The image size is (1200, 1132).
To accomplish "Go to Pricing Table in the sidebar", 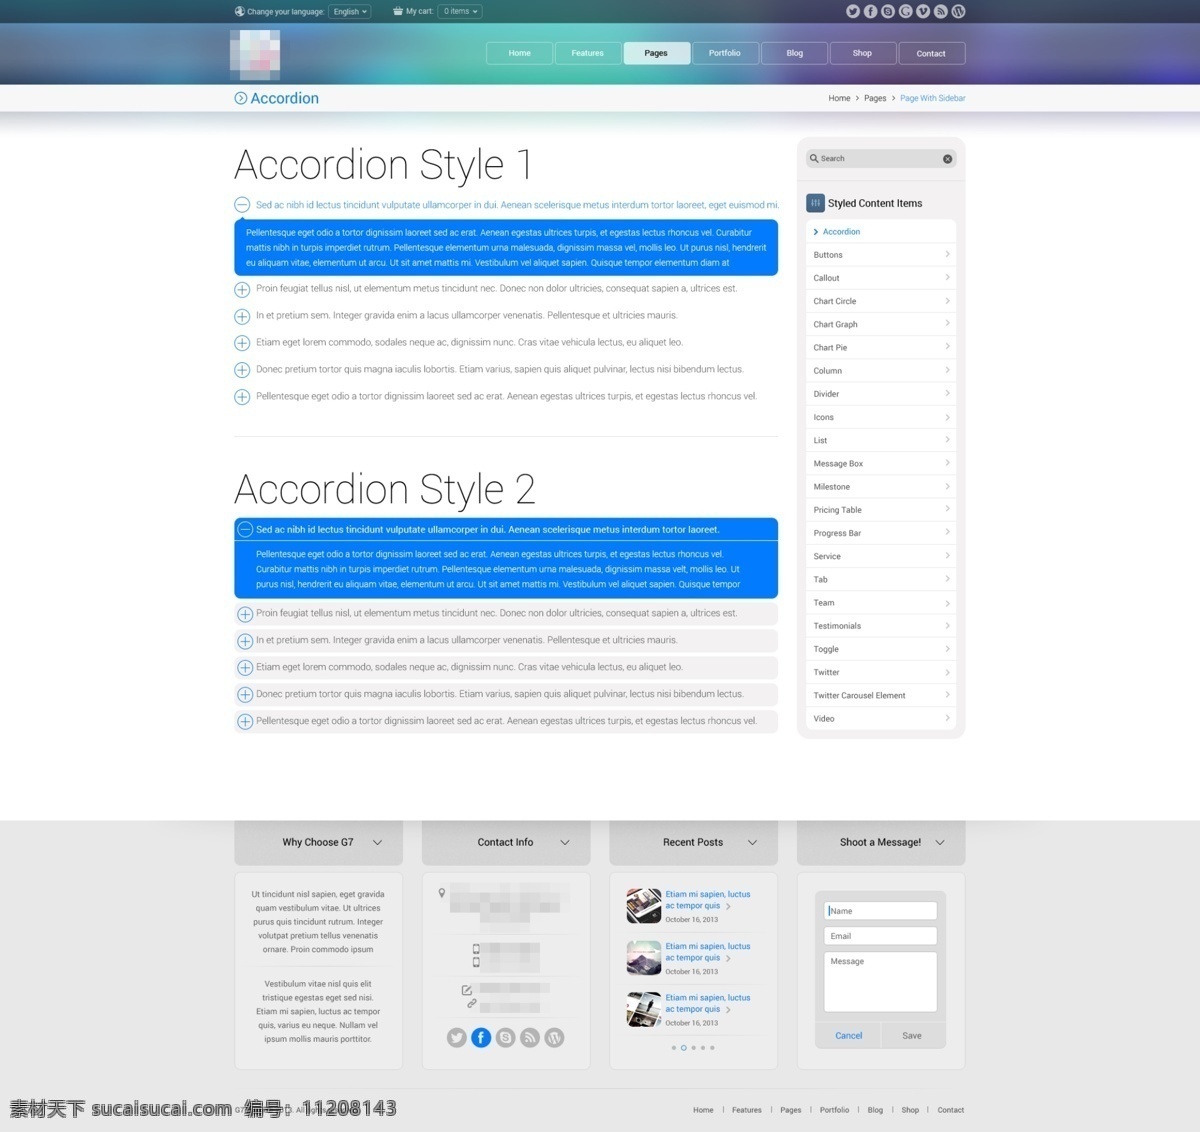I will (x=881, y=510).
